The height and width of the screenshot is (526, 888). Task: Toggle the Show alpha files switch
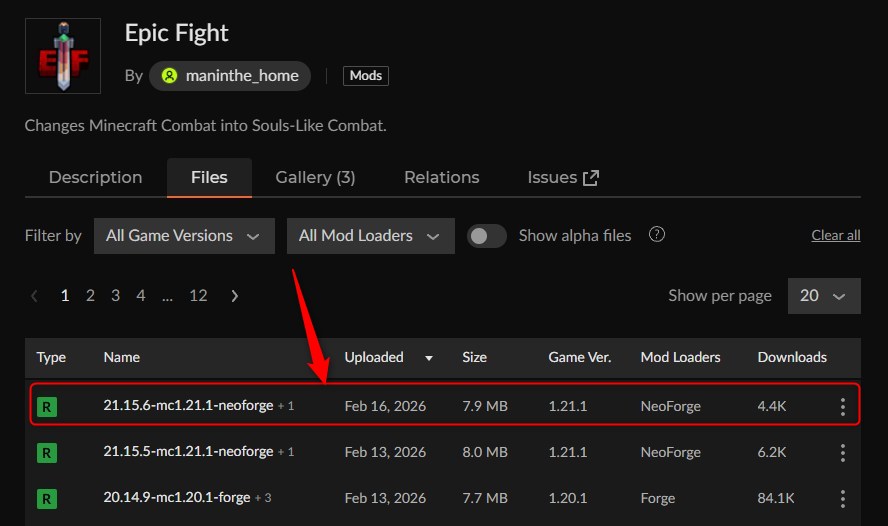coord(486,236)
